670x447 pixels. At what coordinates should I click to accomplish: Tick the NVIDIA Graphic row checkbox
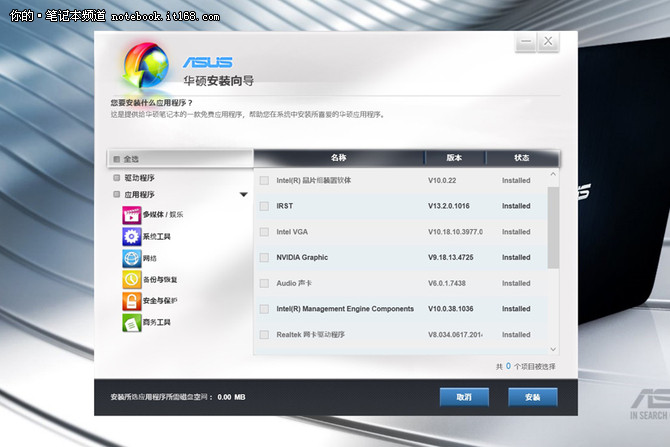pos(264,257)
